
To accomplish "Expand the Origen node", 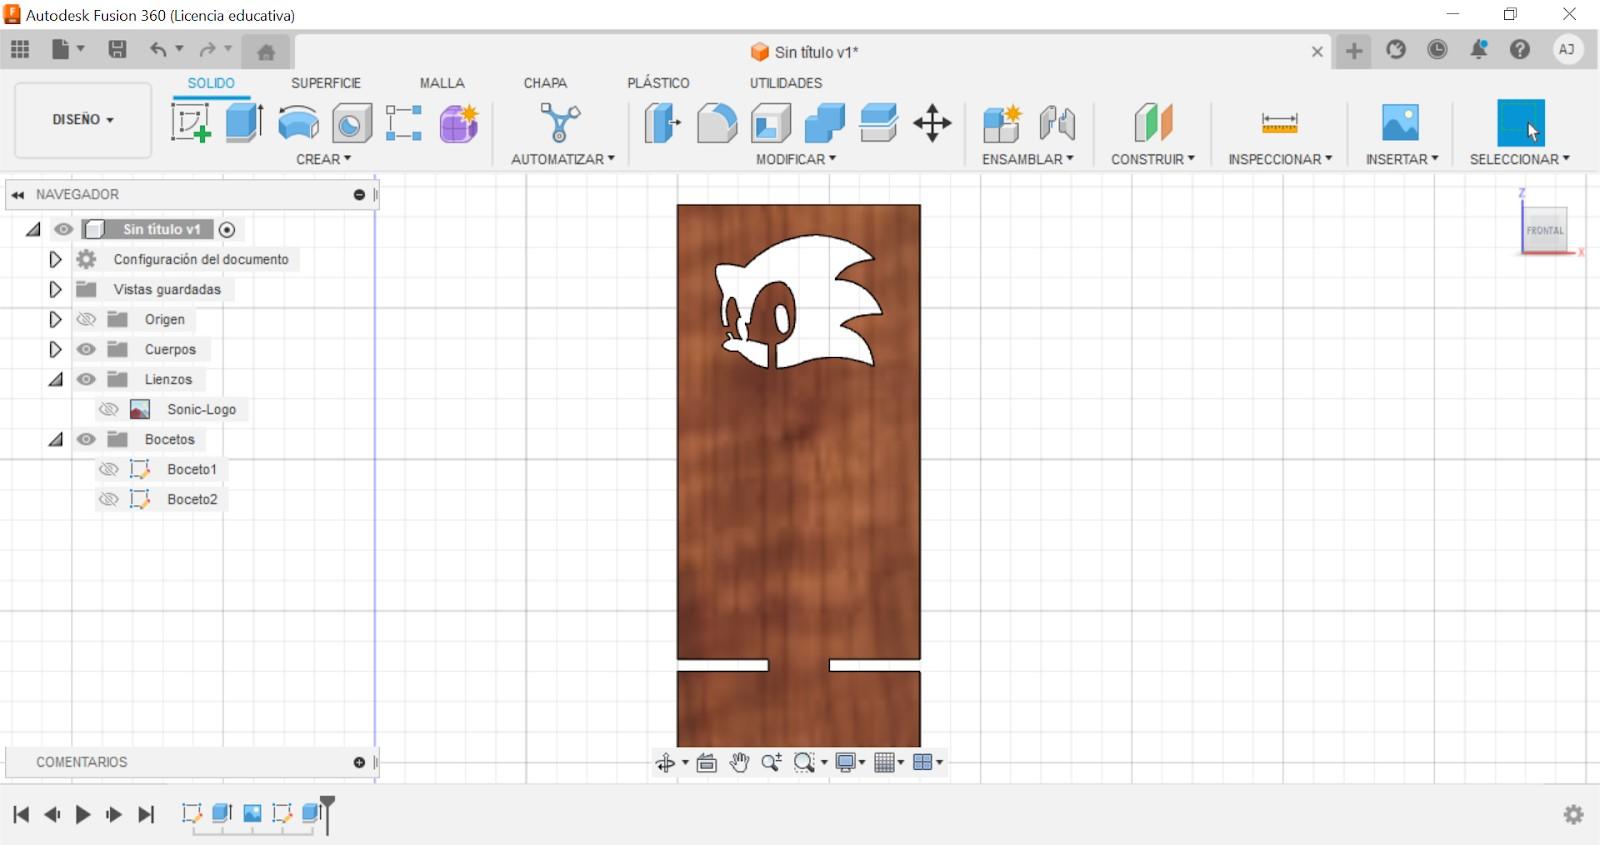I will coord(55,319).
